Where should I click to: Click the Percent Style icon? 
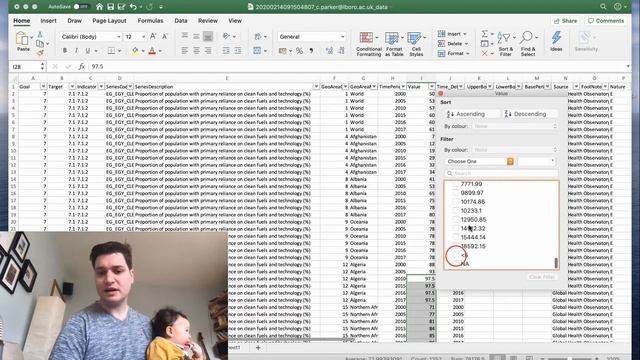(300, 51)
